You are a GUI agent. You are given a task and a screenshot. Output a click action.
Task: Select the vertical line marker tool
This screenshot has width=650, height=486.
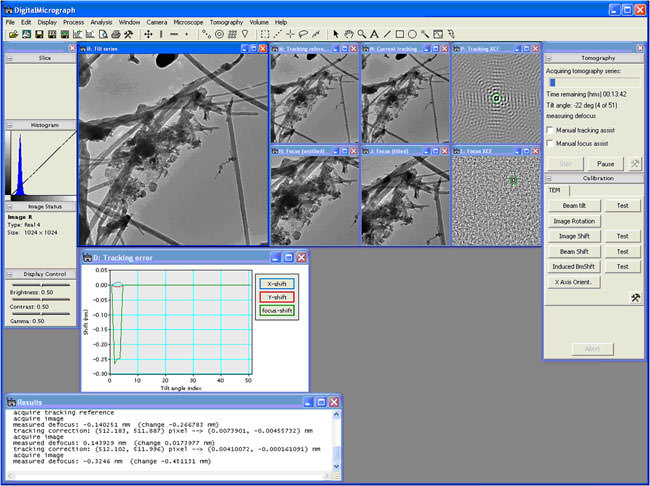(x=161, y=34)
